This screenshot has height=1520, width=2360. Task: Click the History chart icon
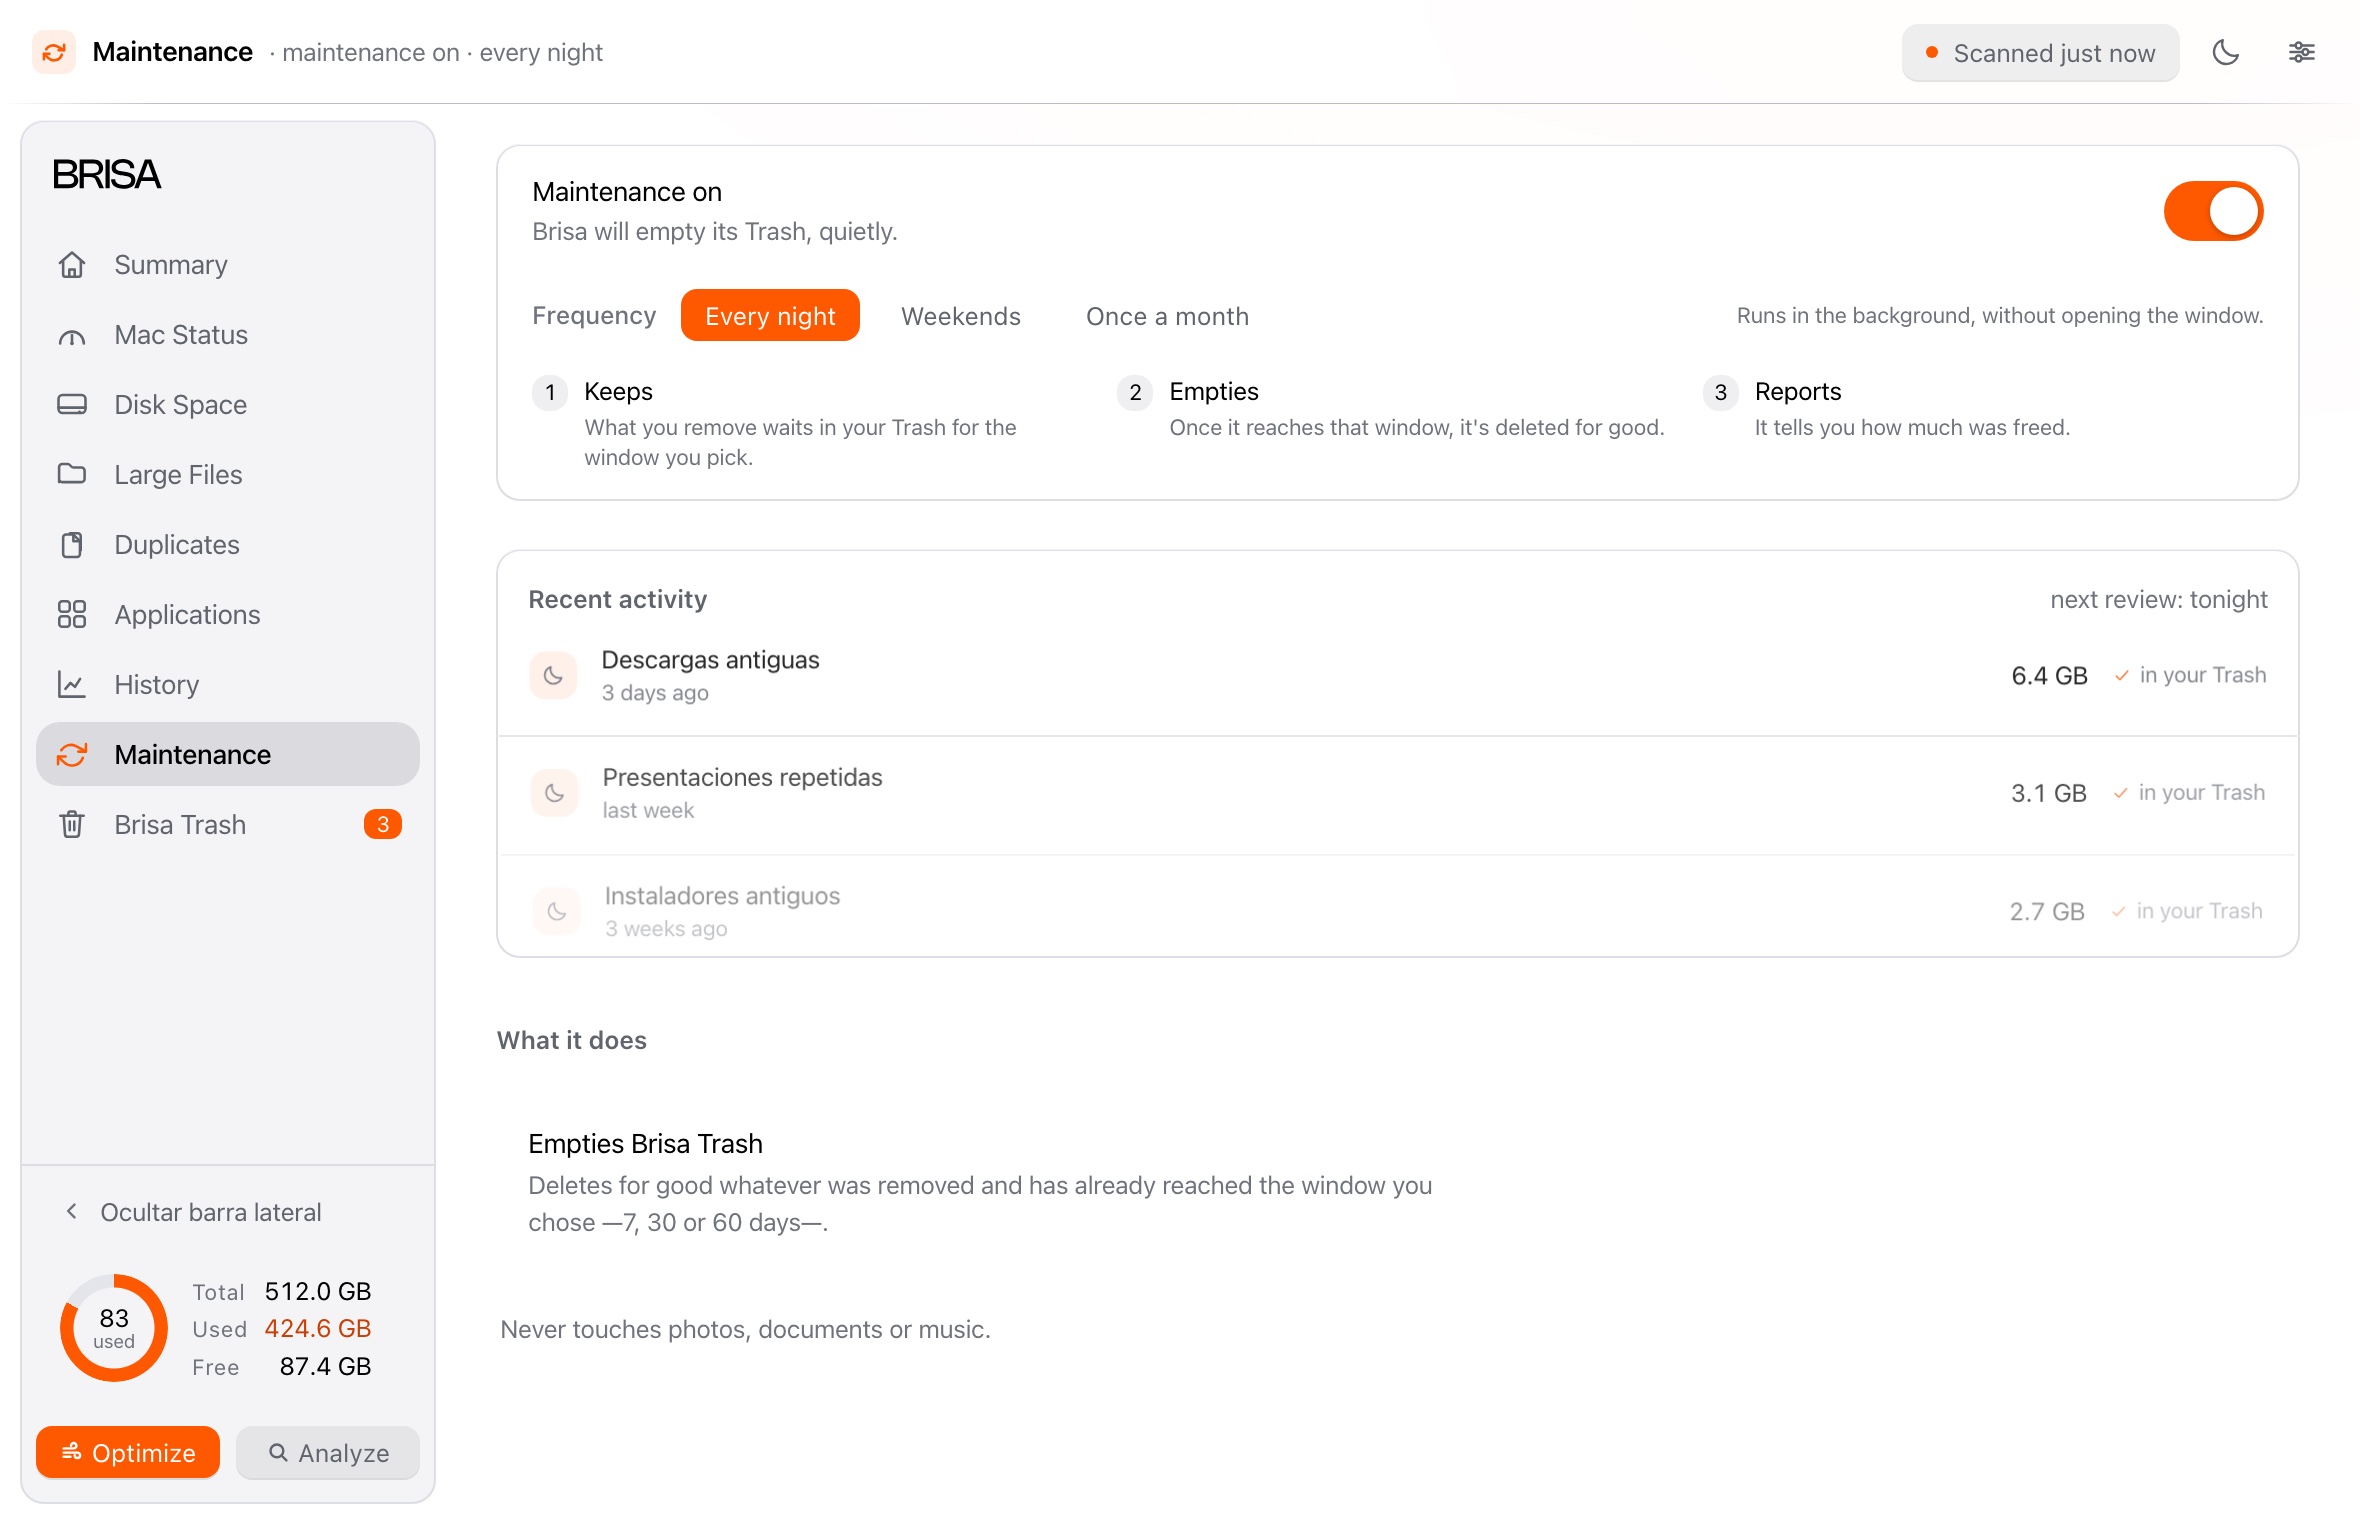[72, 685]
